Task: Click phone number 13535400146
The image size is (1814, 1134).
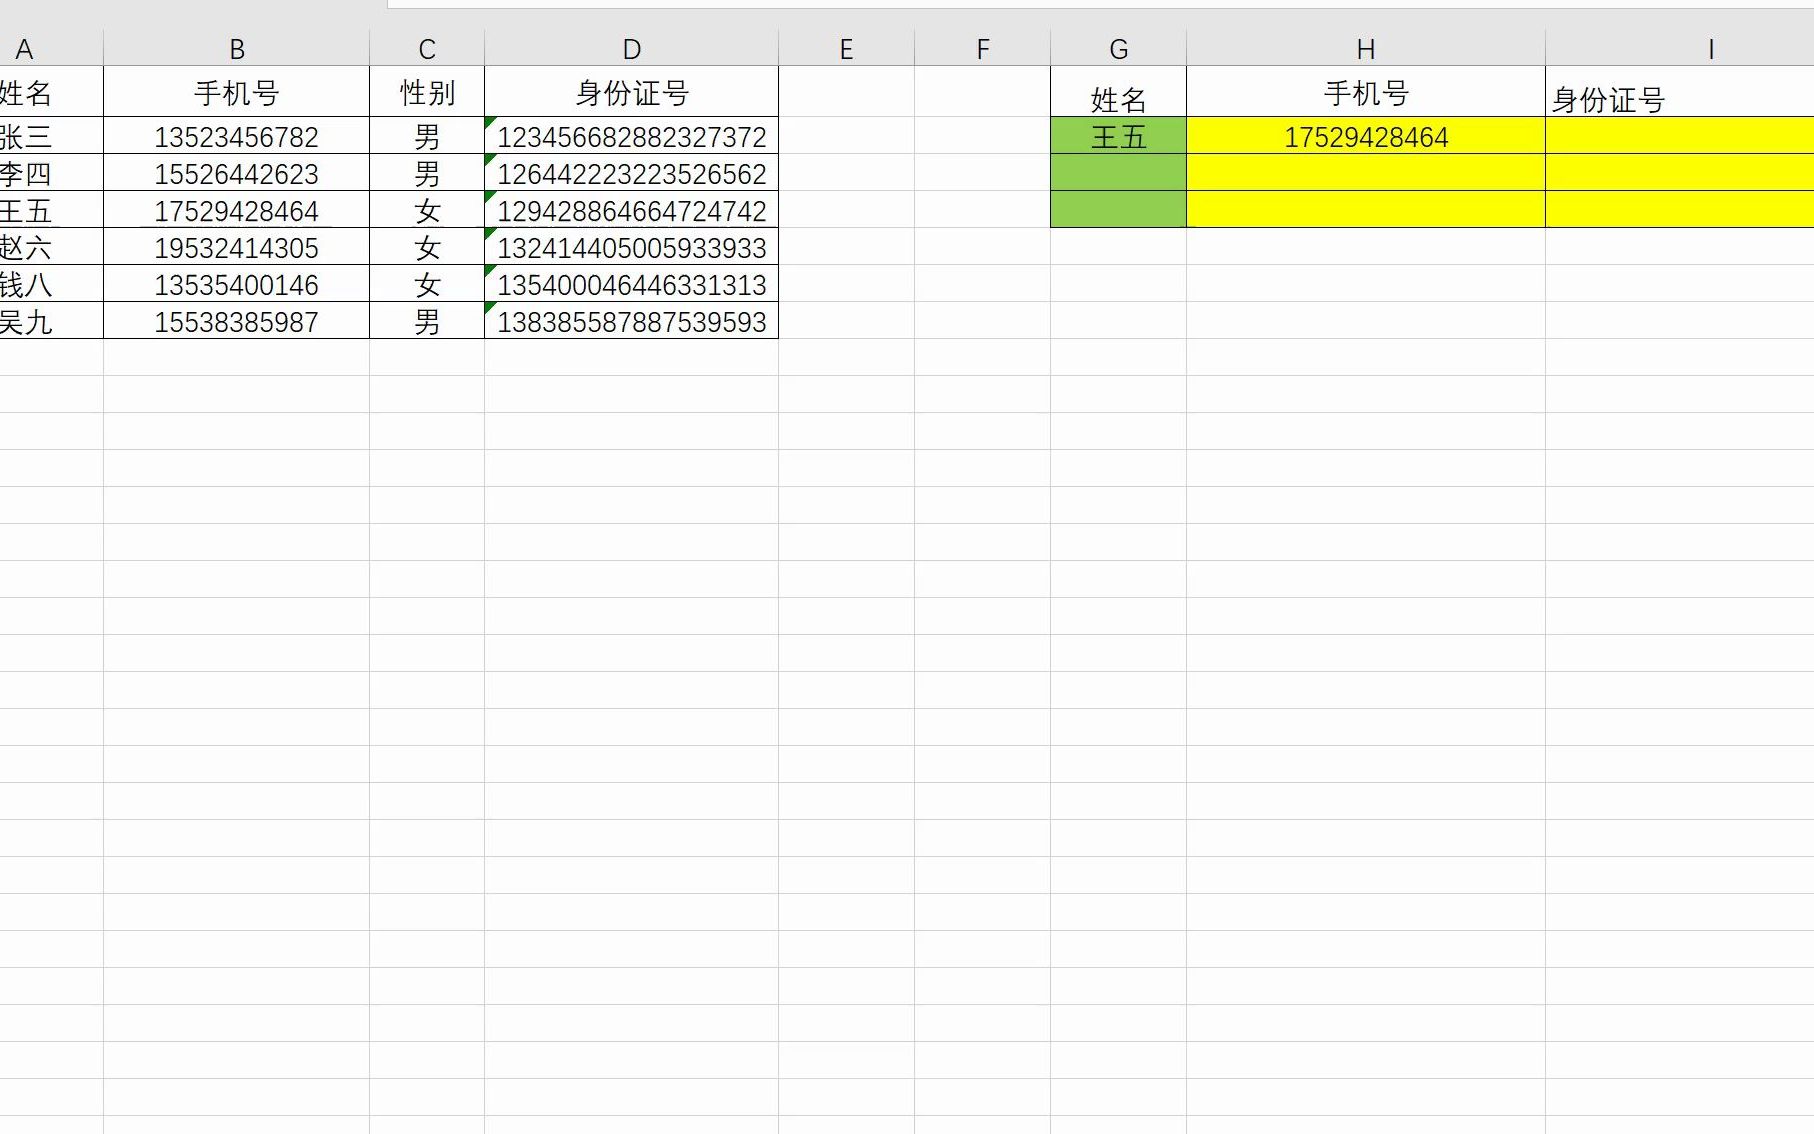Action: click(236, 284)
